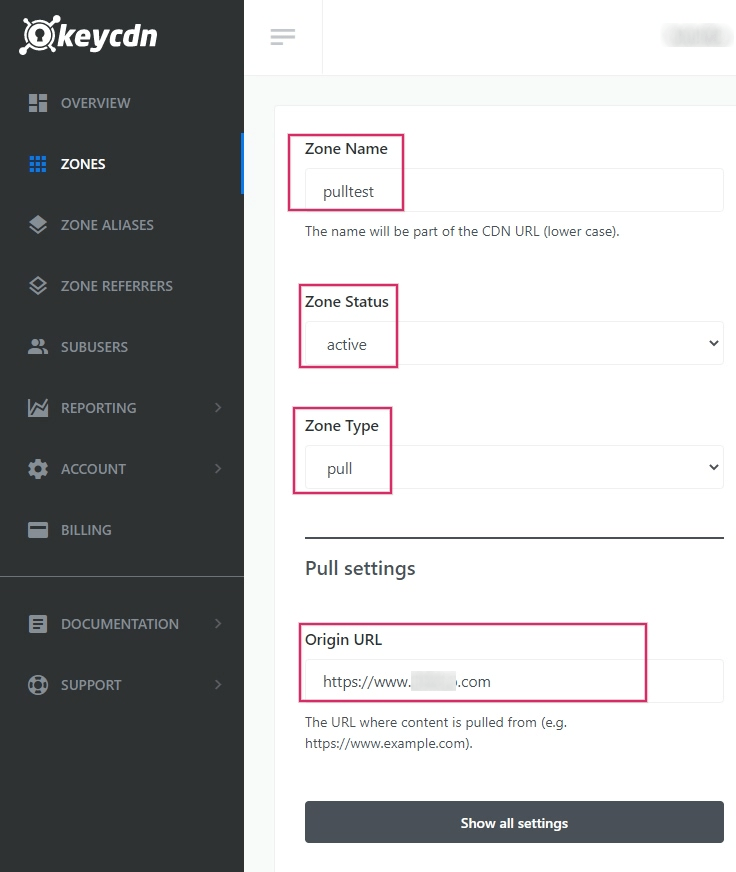Expand the Reporting sidebar section

tap(219, 407)
